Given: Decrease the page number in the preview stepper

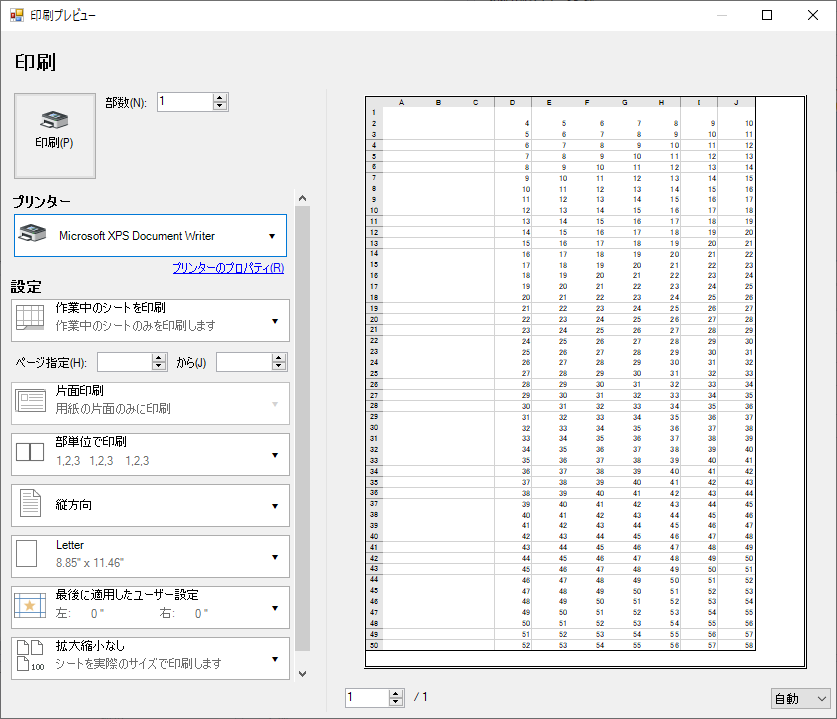Looking at the screenshot, I should pos(396,702).
